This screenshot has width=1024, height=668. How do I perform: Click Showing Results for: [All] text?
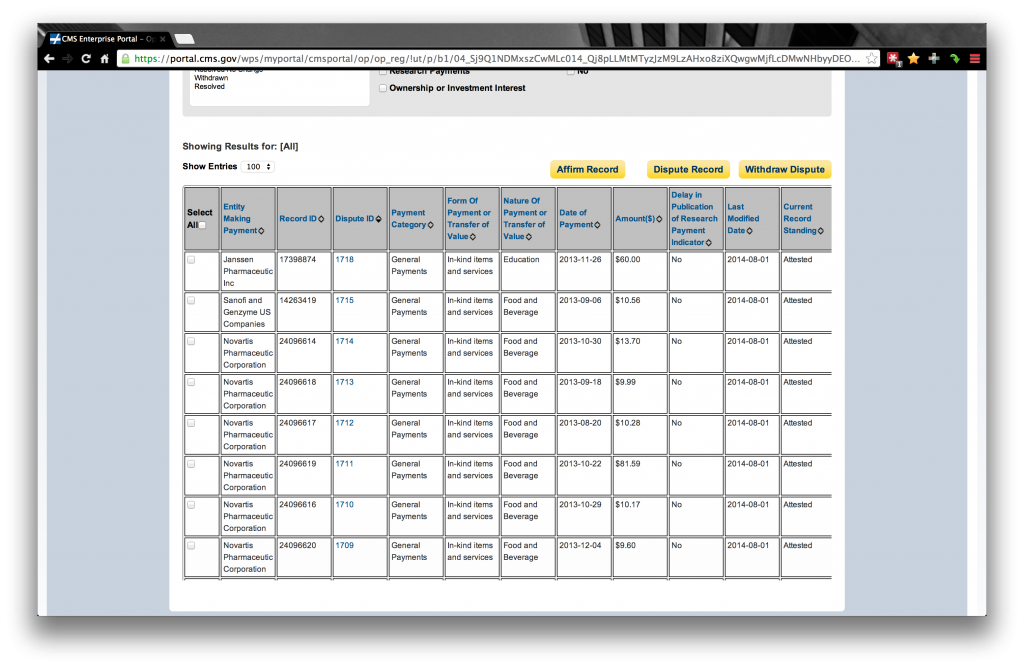(240, 147)
